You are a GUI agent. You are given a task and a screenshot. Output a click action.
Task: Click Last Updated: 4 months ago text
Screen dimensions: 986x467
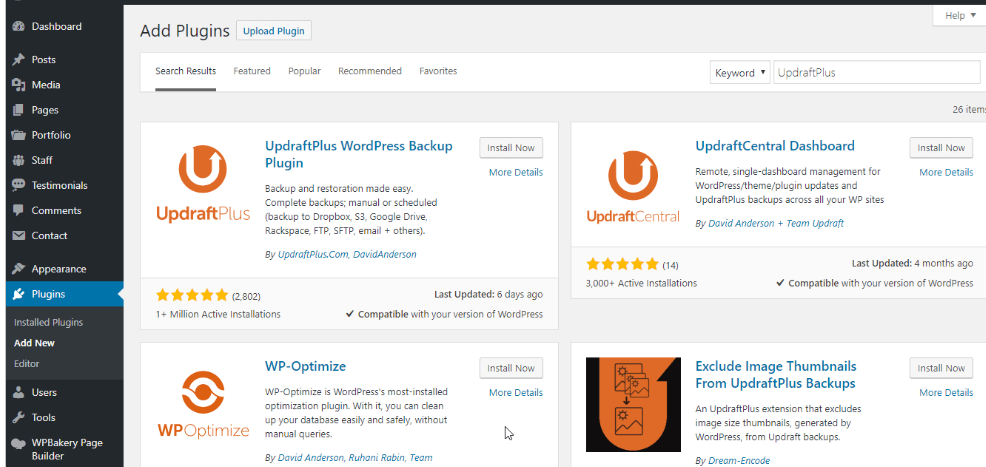click(912, 263)
